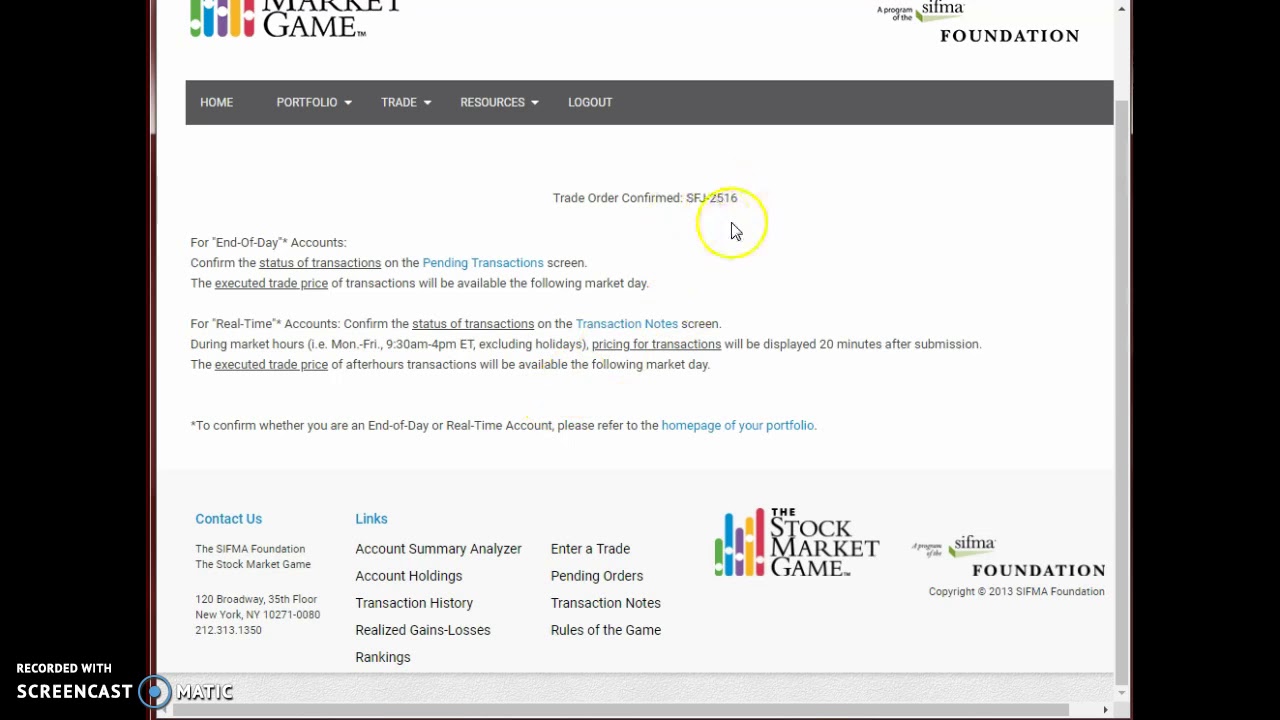This screenshot has height=720, width=1280.
Task: Click the scrollbar down arrow
Action: 1122,693
